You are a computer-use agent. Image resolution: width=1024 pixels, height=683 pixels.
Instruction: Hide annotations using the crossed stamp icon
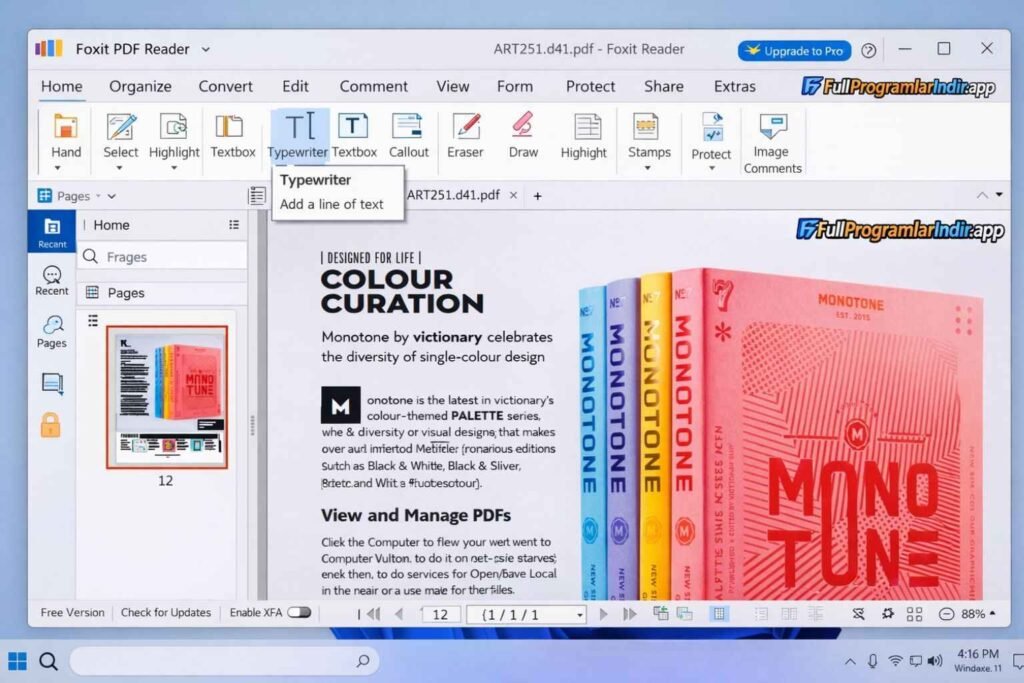859,613
